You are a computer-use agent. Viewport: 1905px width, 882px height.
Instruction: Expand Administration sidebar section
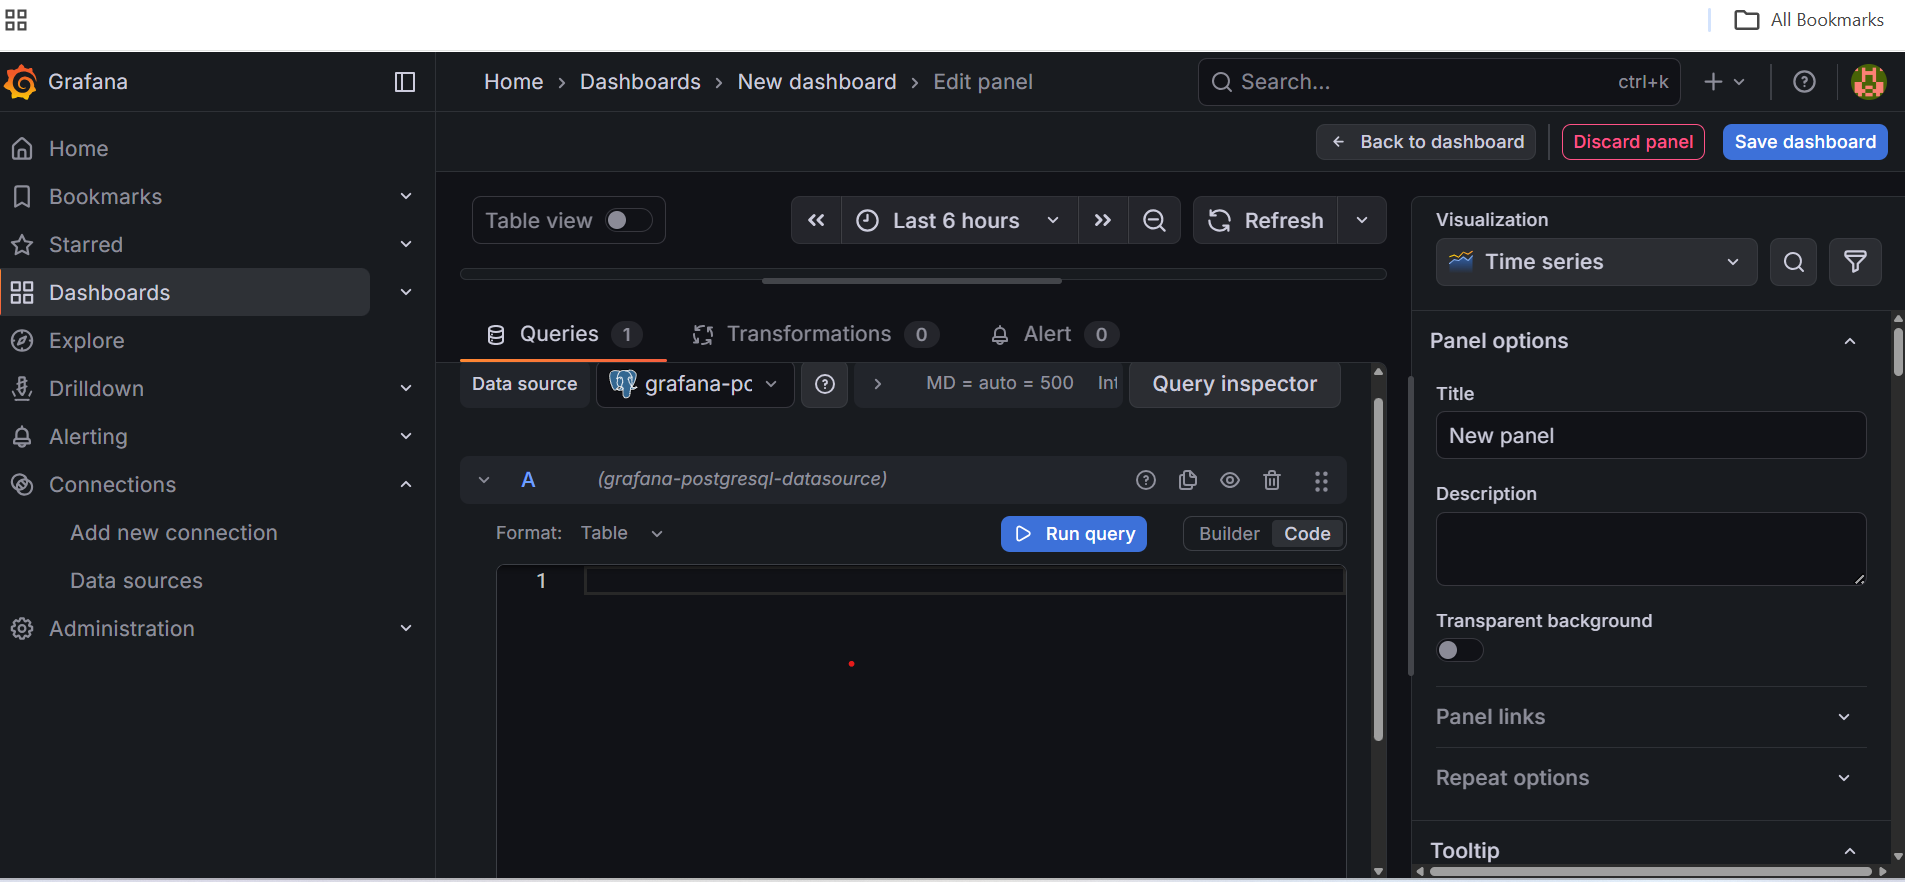[x=406, y=629]
